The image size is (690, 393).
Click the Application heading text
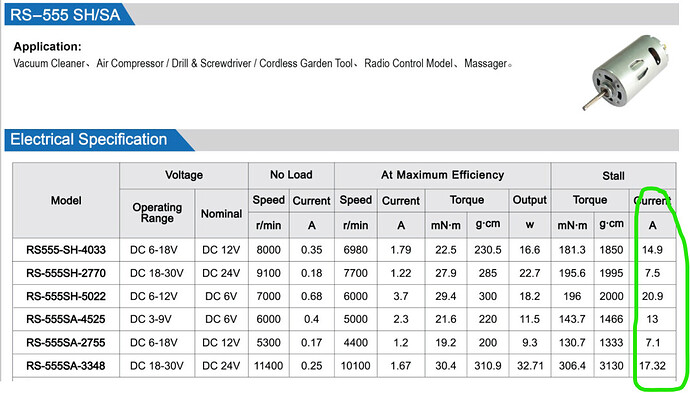coord(47,47)
